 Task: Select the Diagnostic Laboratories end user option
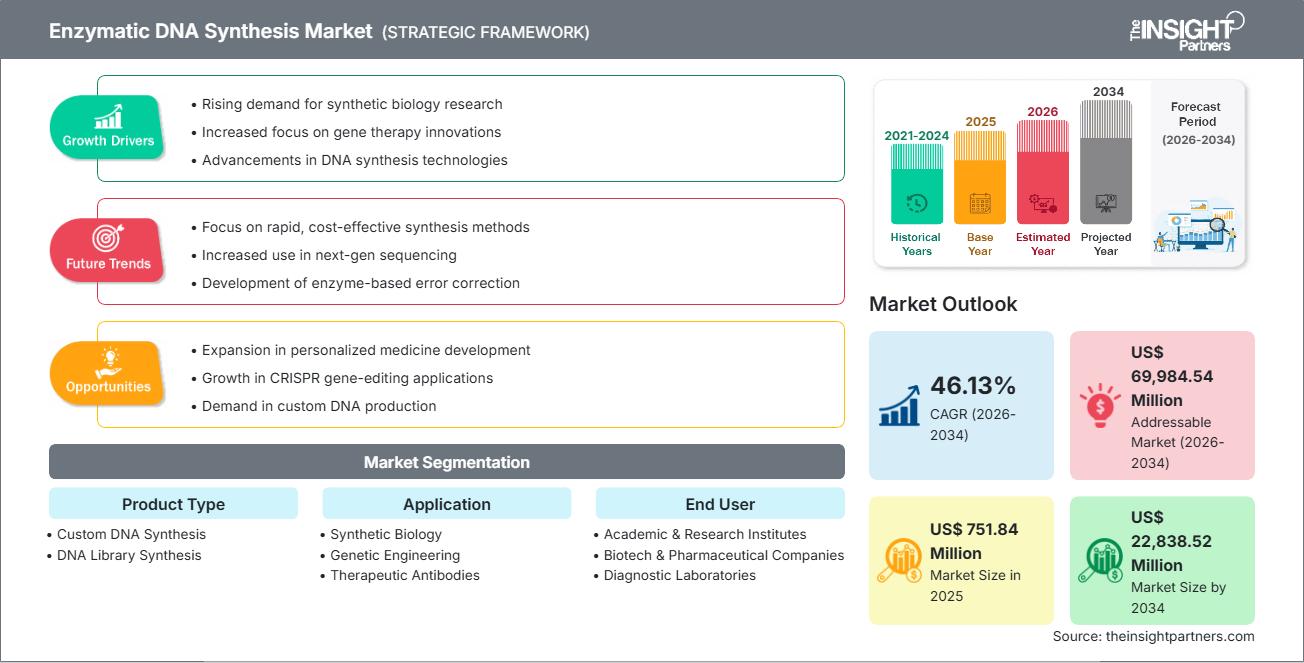pyautogui.click(x=680, y=575)
